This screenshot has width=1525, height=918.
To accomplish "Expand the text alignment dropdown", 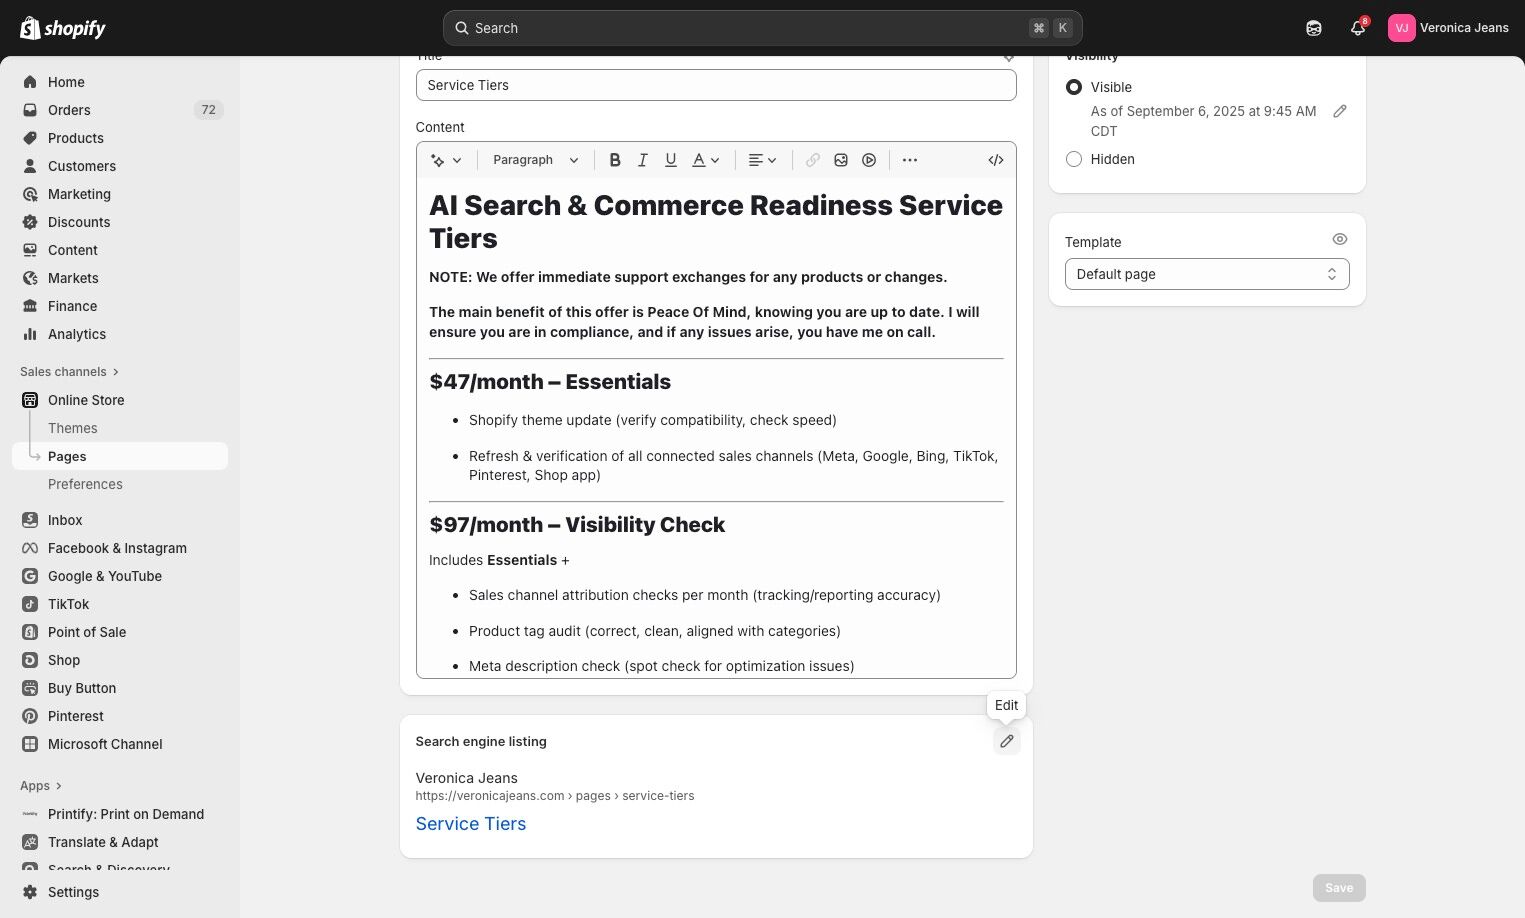I will click(762, 160).
